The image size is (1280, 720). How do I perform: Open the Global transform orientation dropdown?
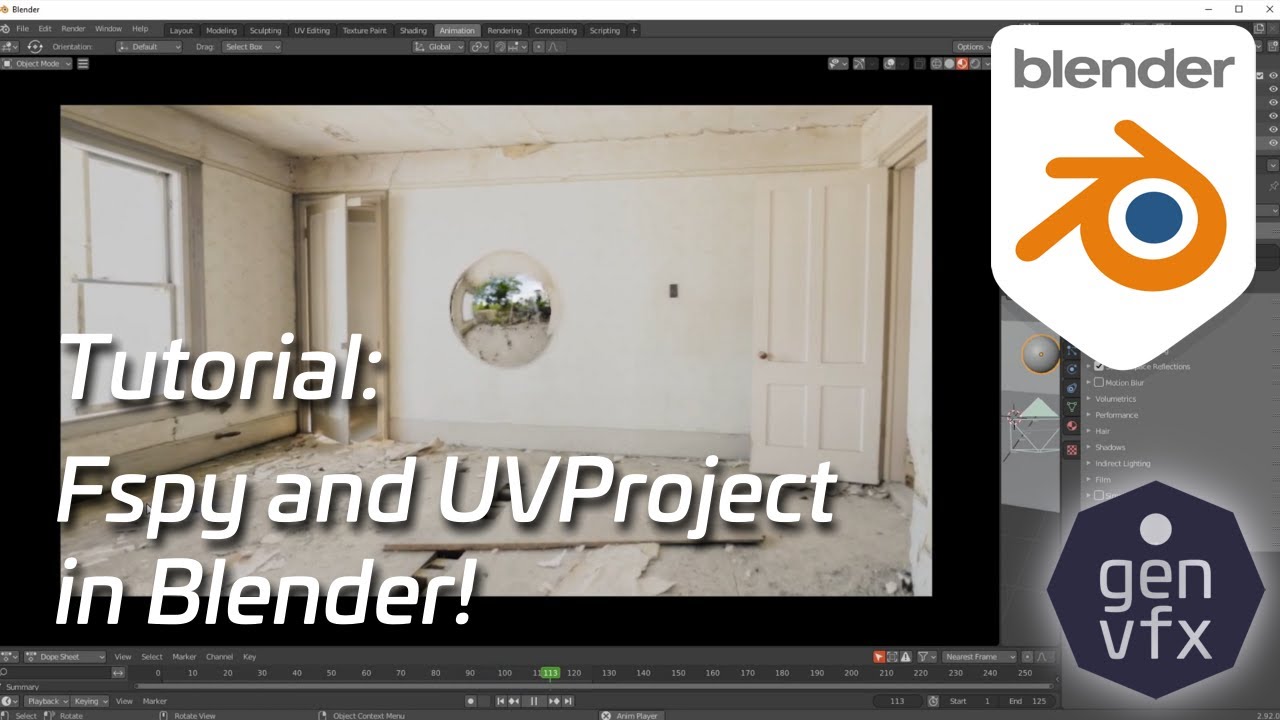pyautogui.click(x=438, y=47)
